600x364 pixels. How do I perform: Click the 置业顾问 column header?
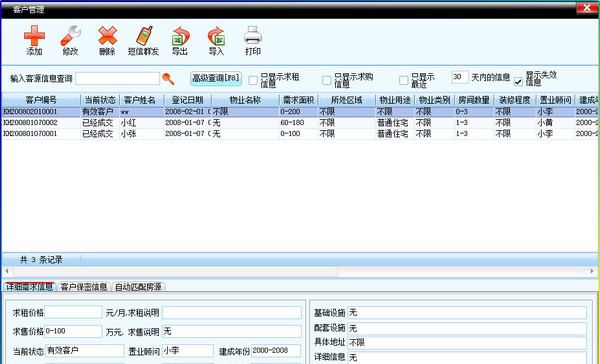555,100
